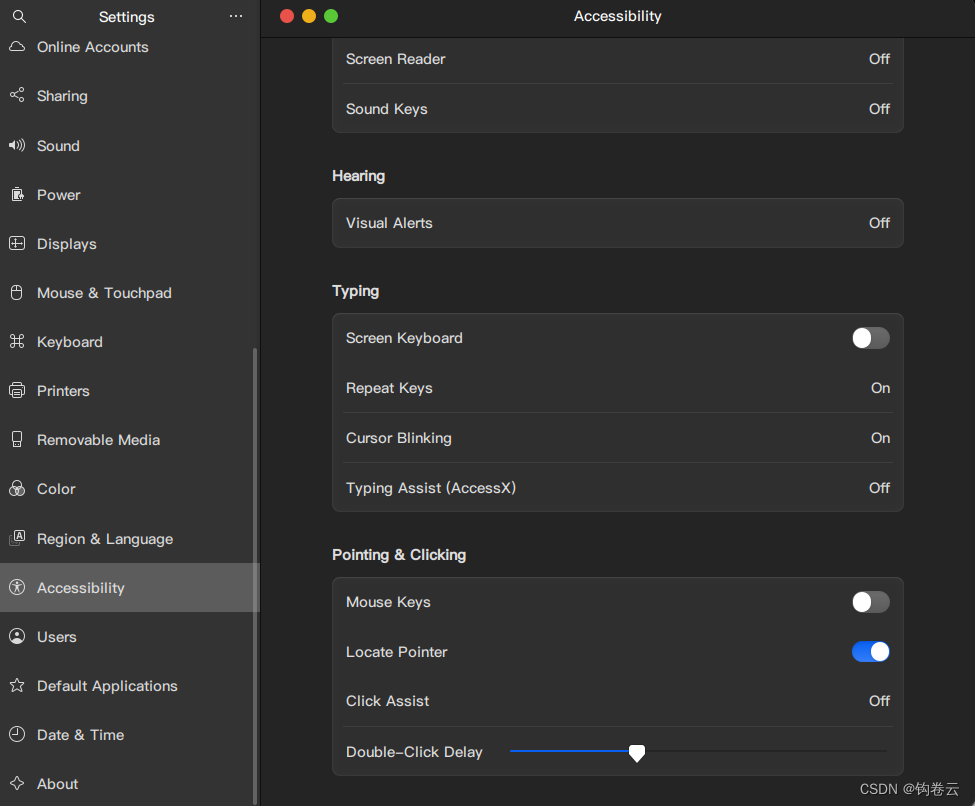Close the Accessibility window with red button
This screenshot has height=806, width=975.
[x=287, y=16]
